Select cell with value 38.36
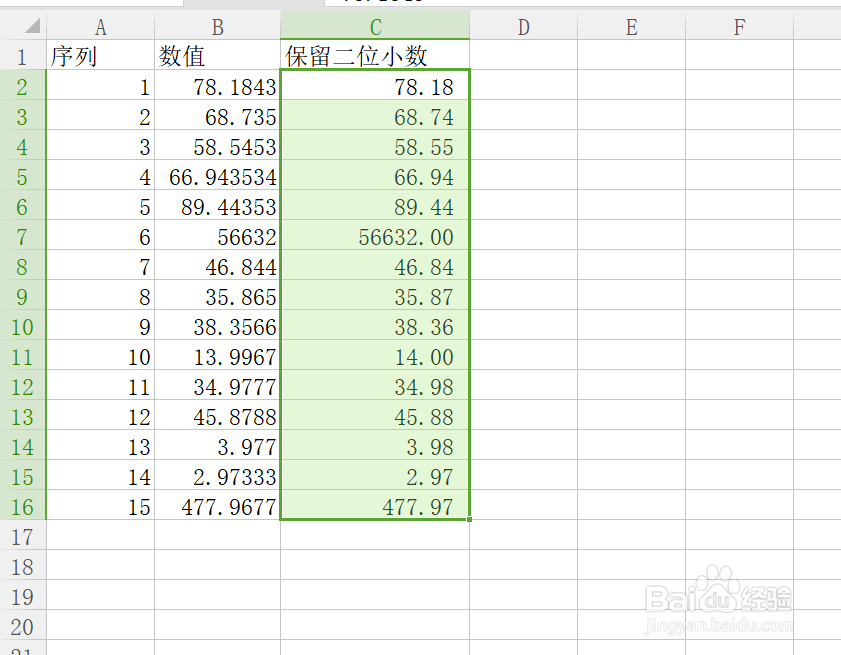The height and width of the screenshot is (655, 841). point(375,325)
